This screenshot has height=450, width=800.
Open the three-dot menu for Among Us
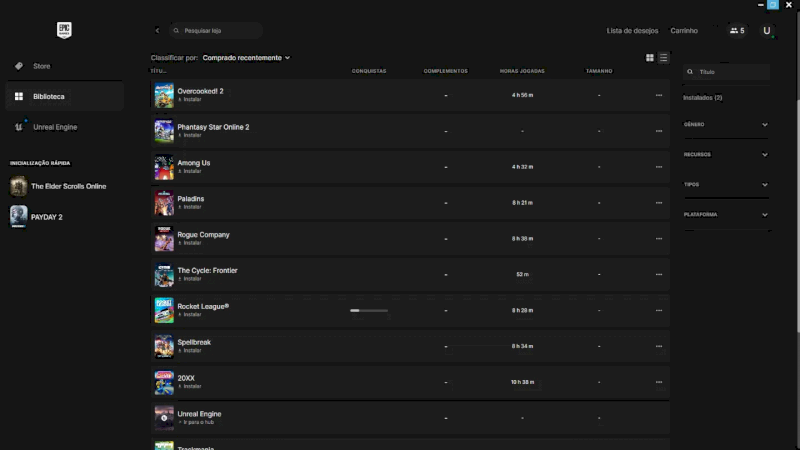pos(658,167)
